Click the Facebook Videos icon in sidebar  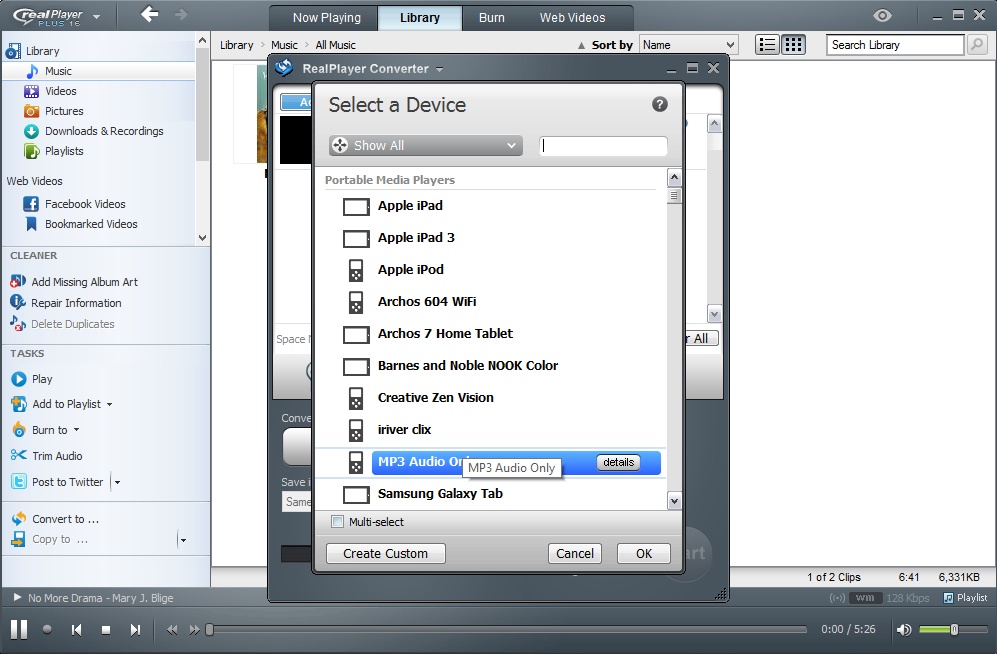click(x=31, y=204)
